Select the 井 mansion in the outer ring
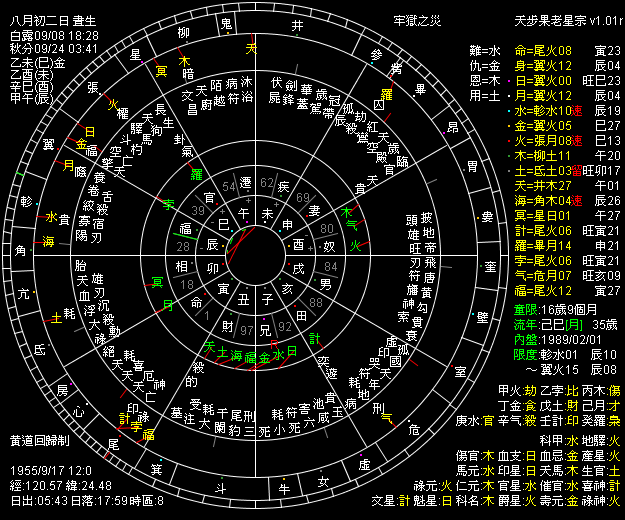 coord(297,26)
